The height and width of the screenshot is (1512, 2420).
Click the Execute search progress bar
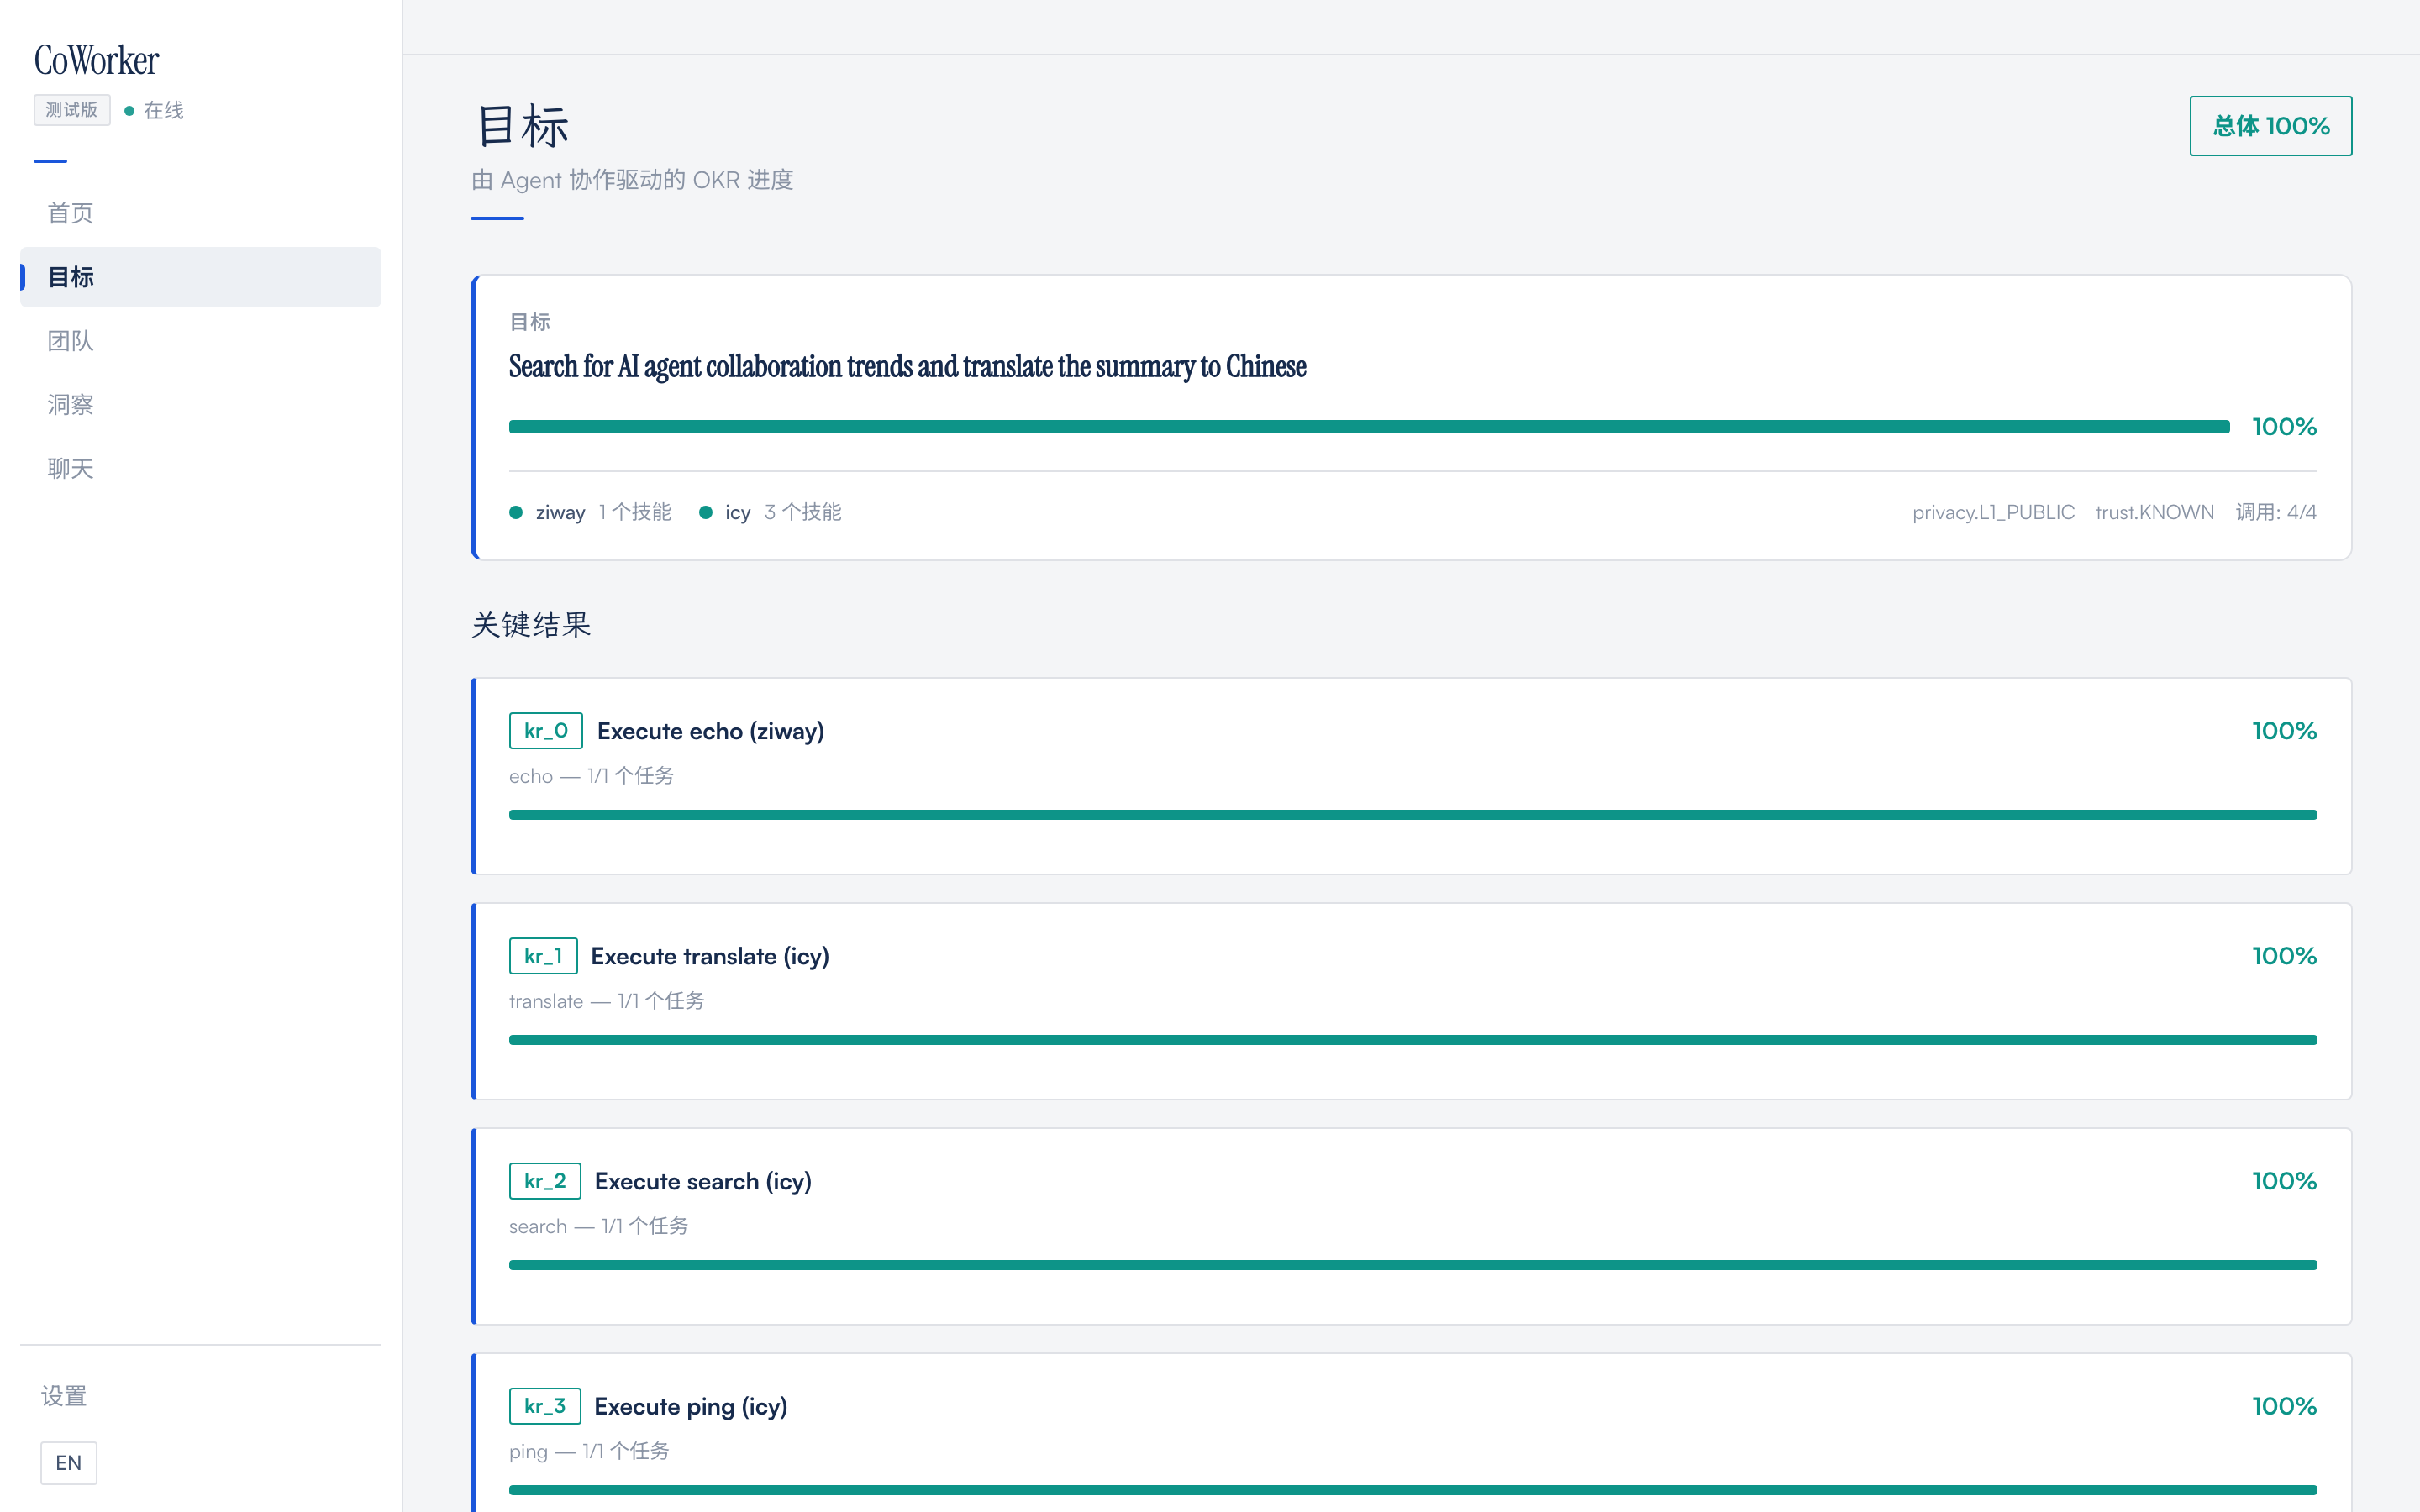(x=1412, y=1265)
